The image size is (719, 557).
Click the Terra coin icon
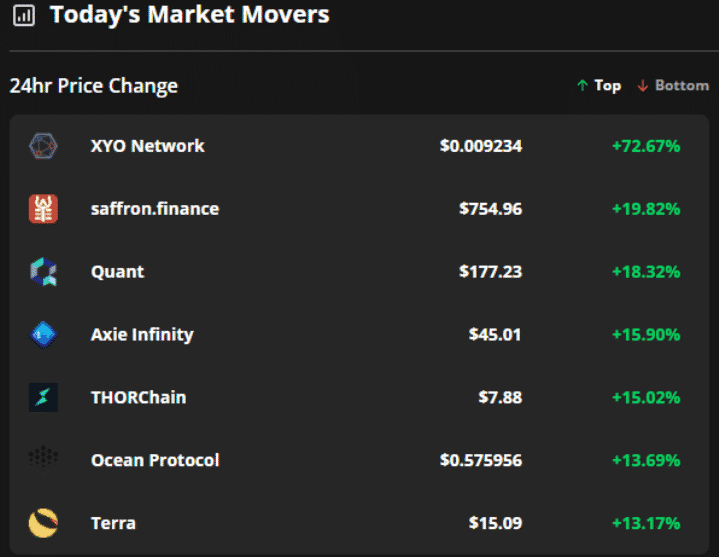pyautogui.click(x=43, y=523)
